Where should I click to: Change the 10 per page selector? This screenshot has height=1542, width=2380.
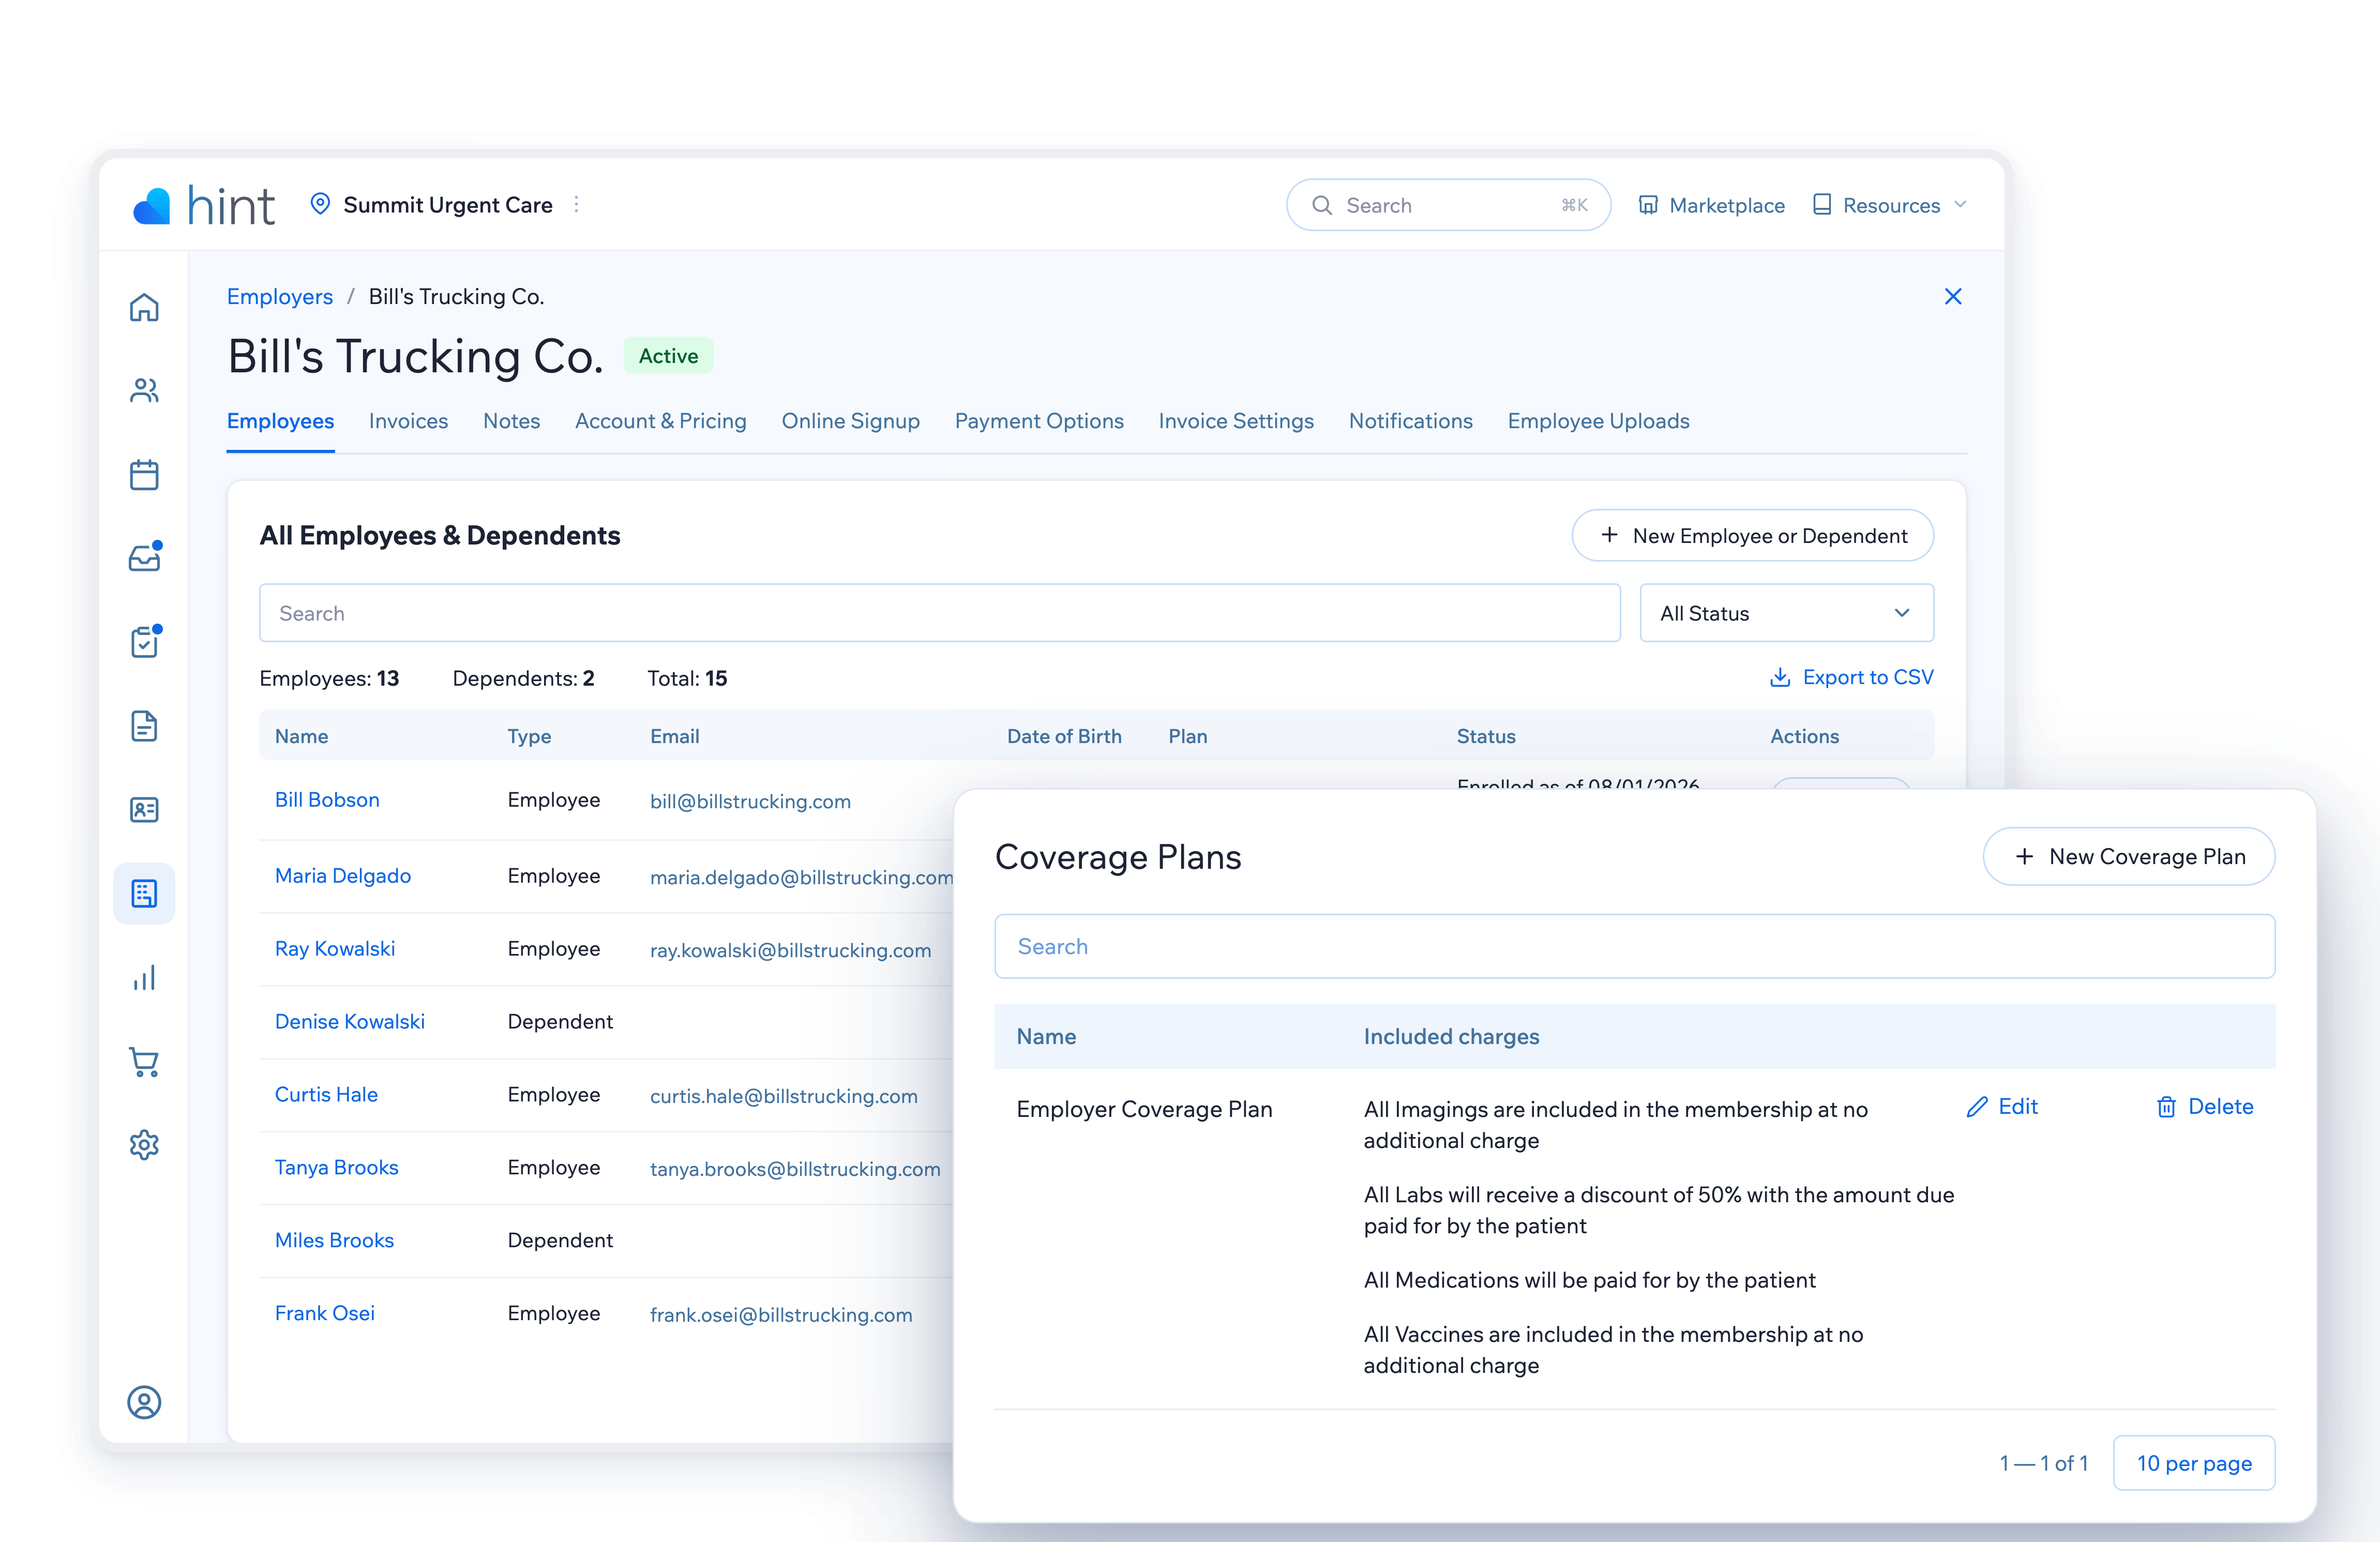point(2194,1463)
